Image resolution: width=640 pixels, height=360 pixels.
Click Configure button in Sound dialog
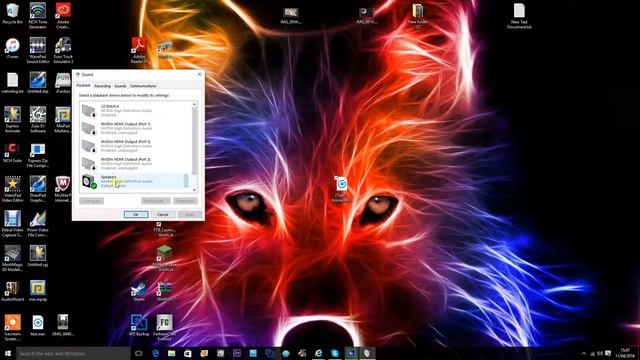tap(91, 201)
